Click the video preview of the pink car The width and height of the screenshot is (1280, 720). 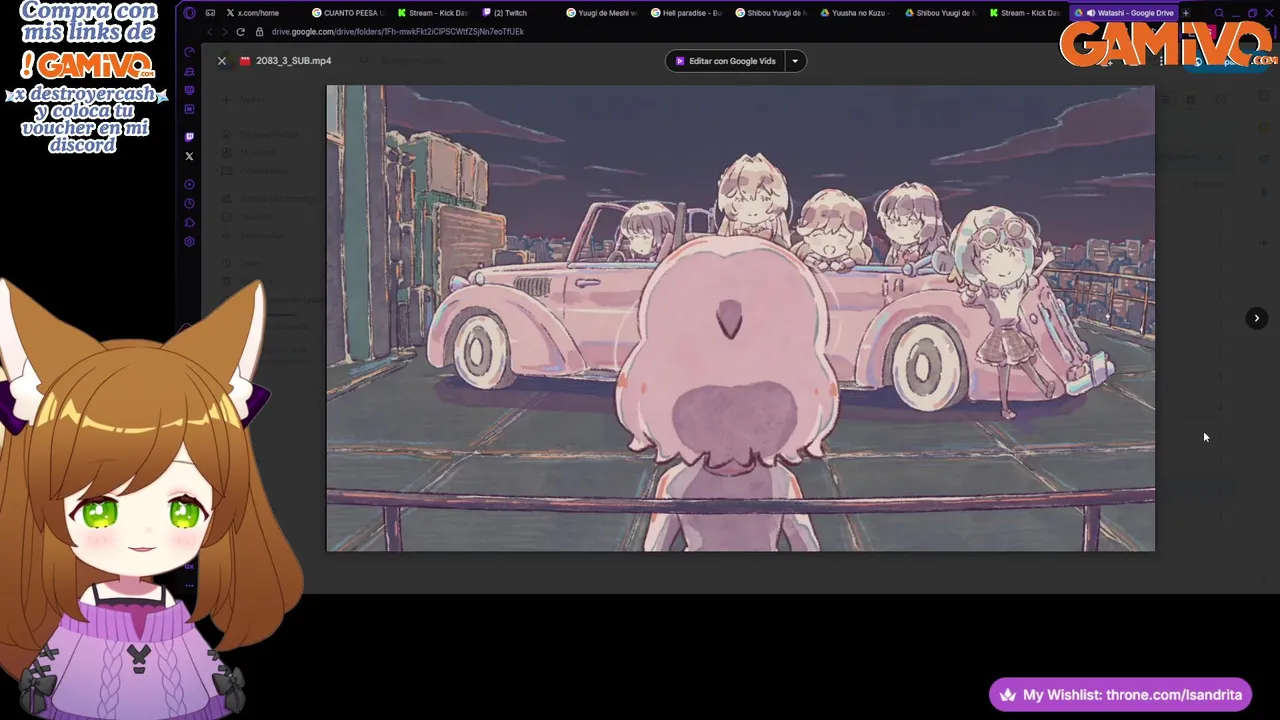[740, 318]
